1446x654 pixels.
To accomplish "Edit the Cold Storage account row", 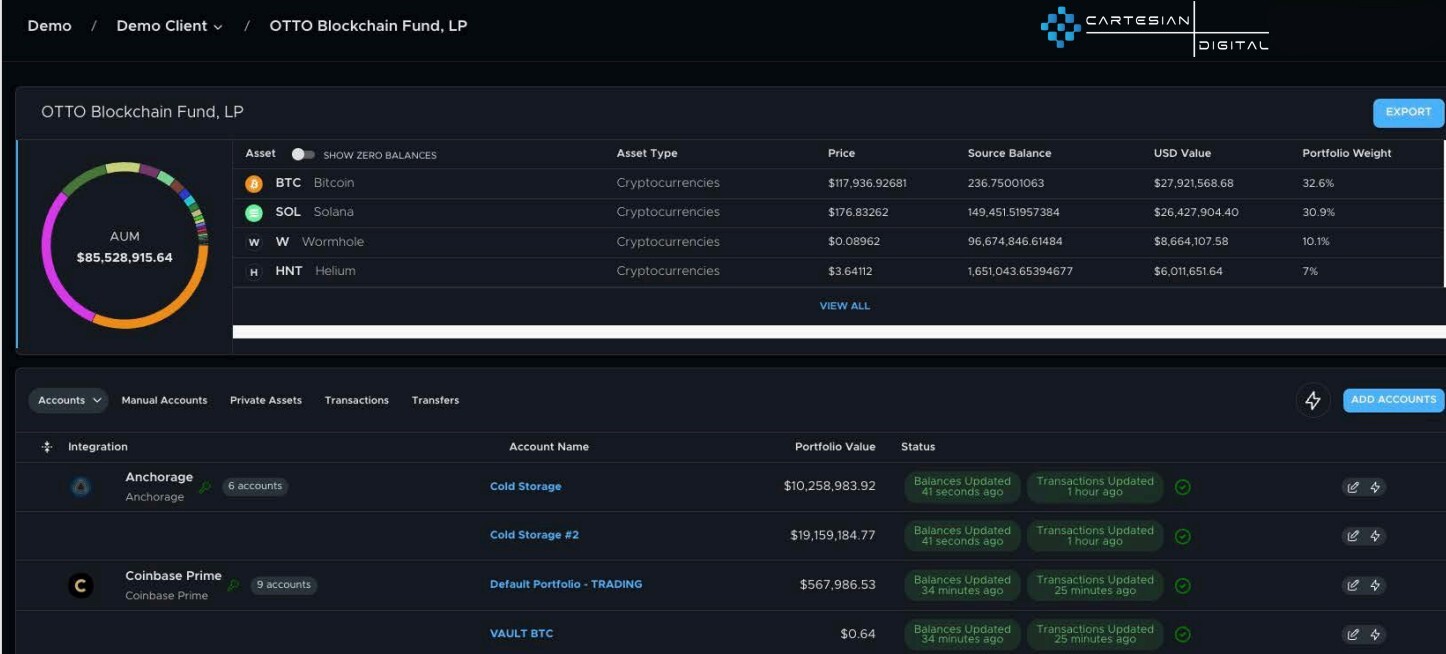I will click(1353, 487).
